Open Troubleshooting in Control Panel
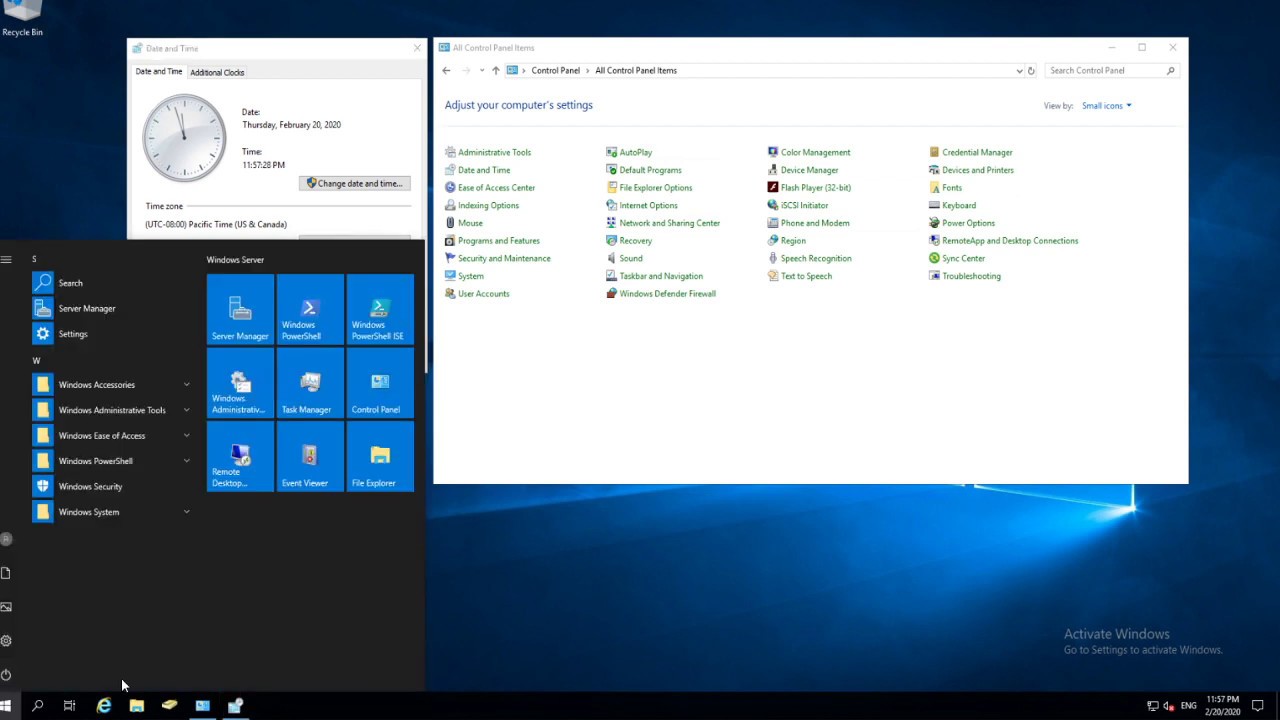This screenshot has width=1280, height=720. click(x=965, y=276)
